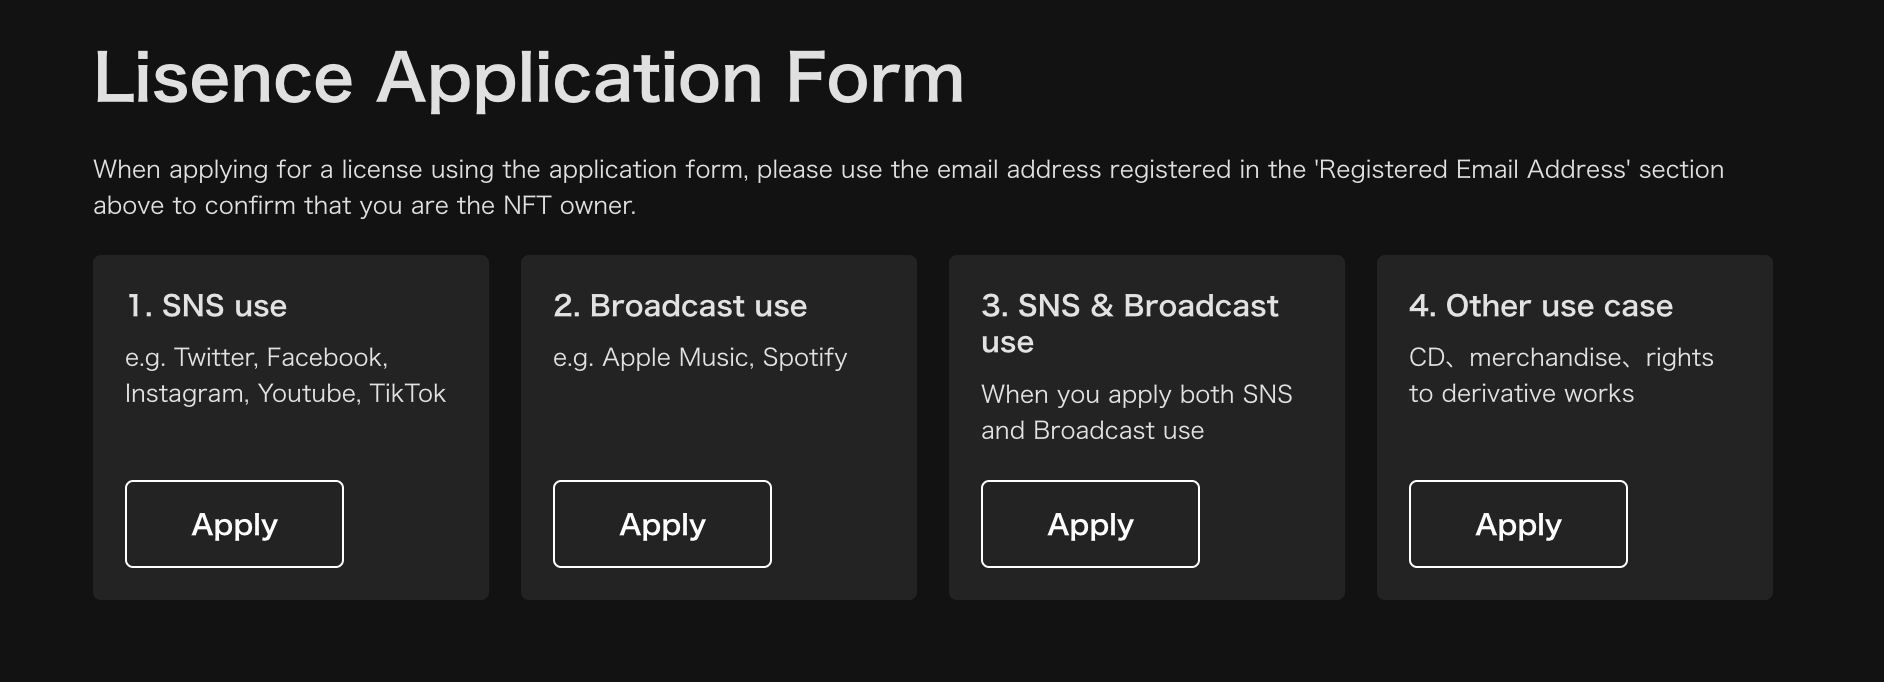Click 'When you apply both SNS' description
The image size is (1884, 682).
(1136, 395)
